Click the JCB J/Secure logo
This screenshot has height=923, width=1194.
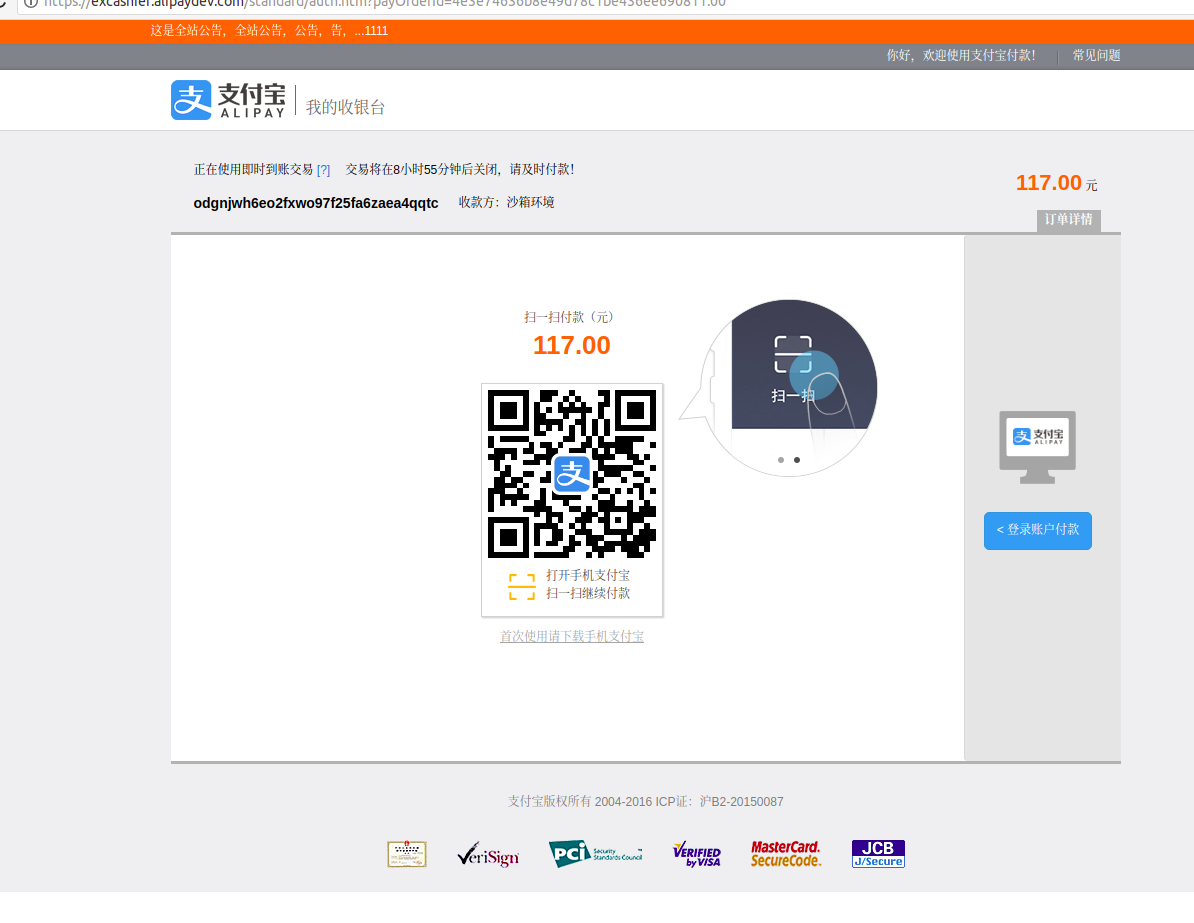[x=878, y=854]
